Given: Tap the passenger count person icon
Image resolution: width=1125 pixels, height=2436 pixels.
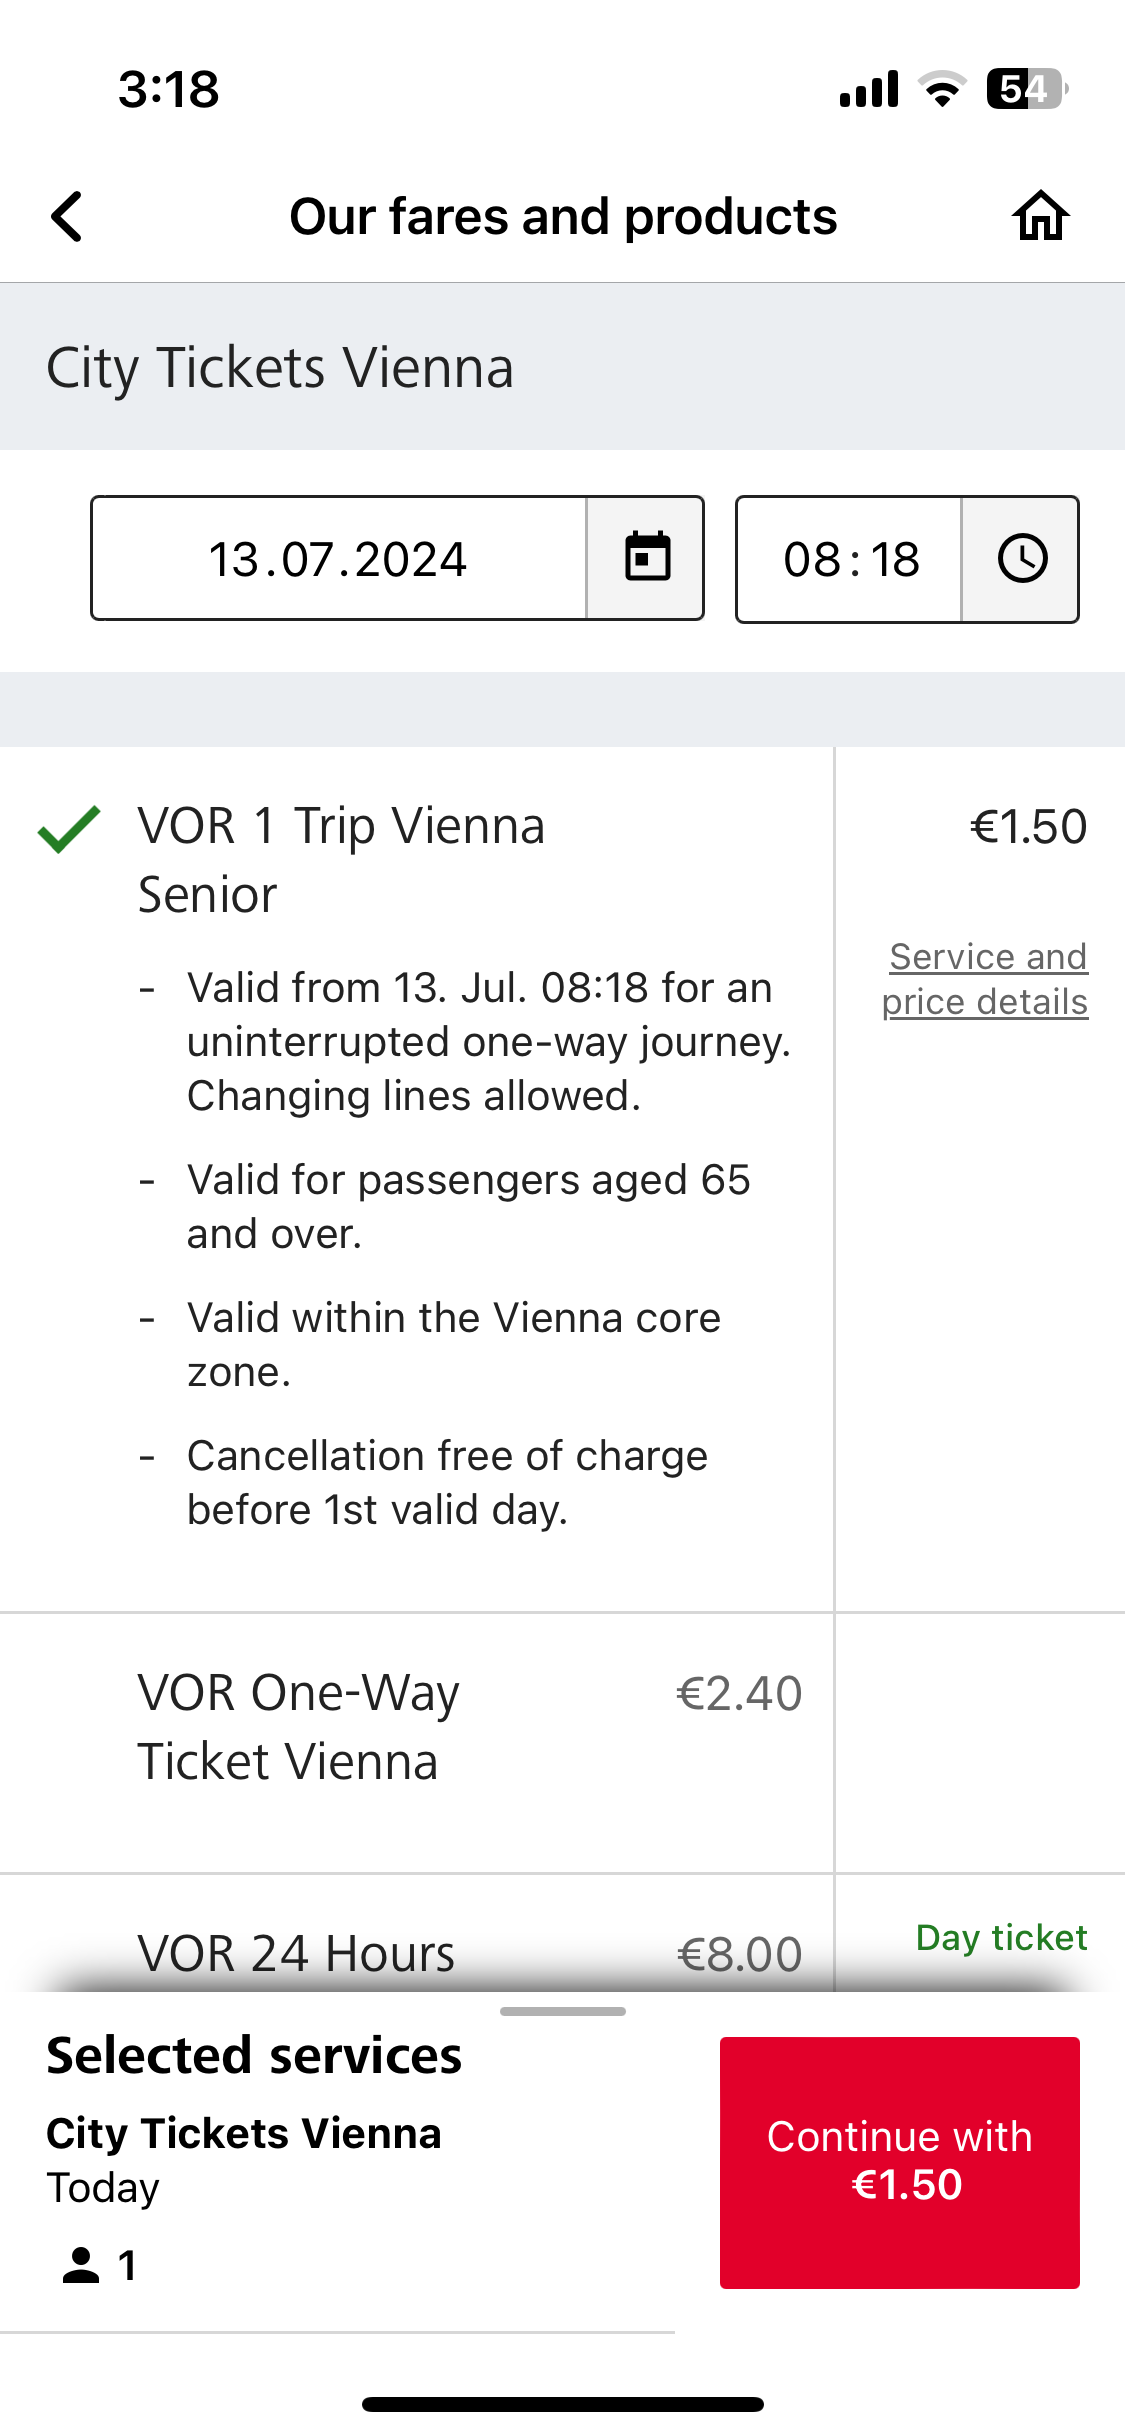Looking at the screenshot, I should 81,2265.
